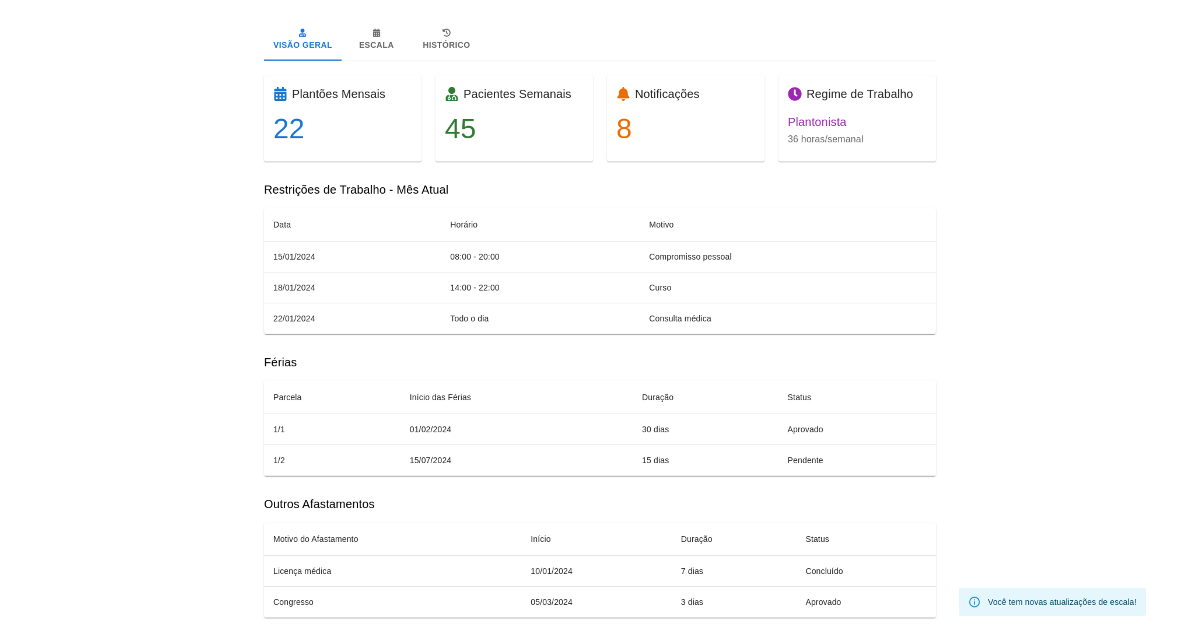Click the calendar icon beside Plantões Mensais
This screenshot has height=630, width=1200.
tap(280, 94)
